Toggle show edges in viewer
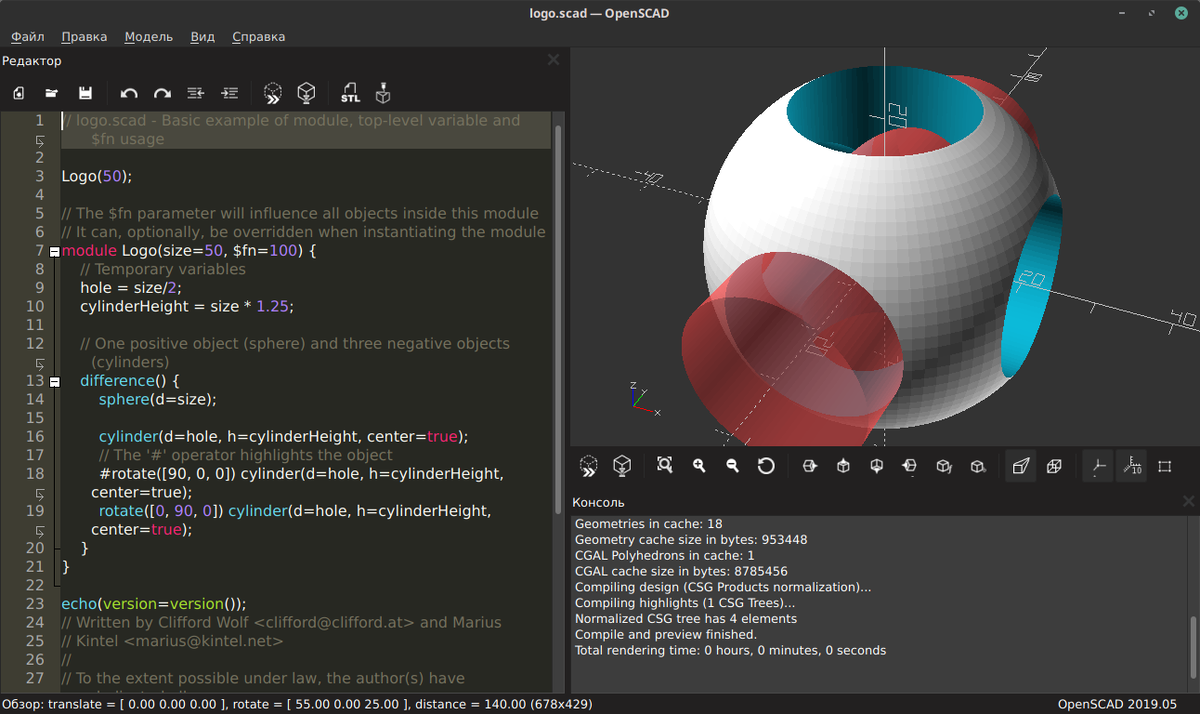The image size is (1200, 714). [x=1165, y=465]
